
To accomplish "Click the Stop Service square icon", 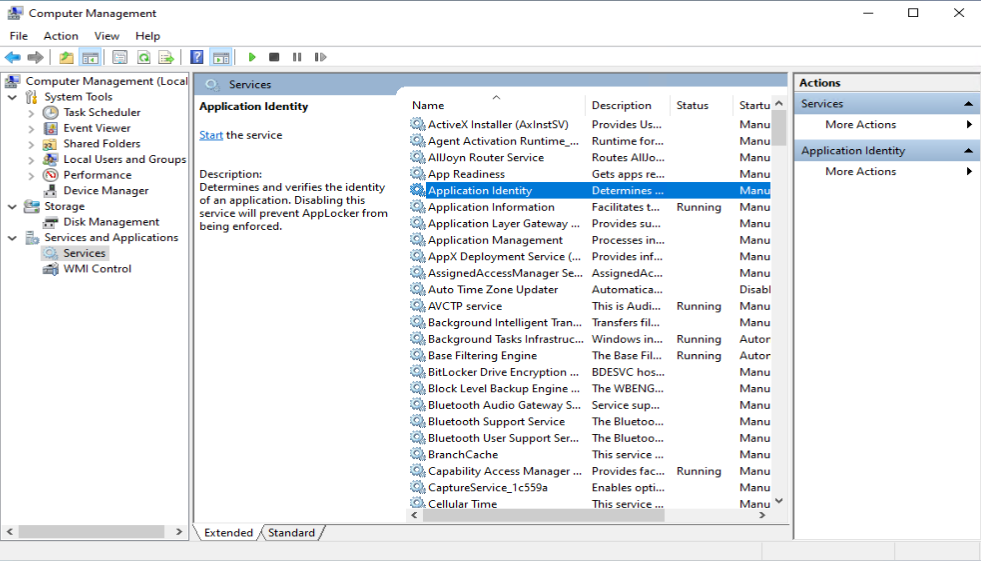I will coord(274,57).
